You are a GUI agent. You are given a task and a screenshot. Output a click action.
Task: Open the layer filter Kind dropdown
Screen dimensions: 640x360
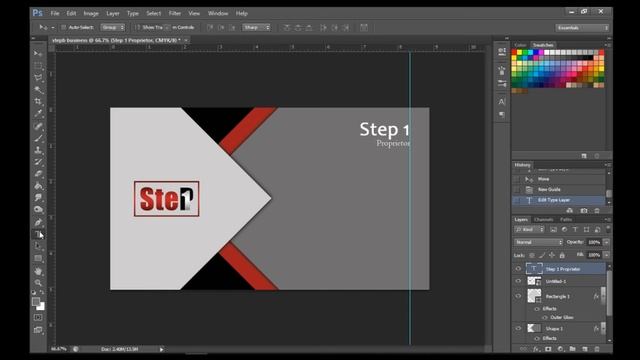pos(529,229)
